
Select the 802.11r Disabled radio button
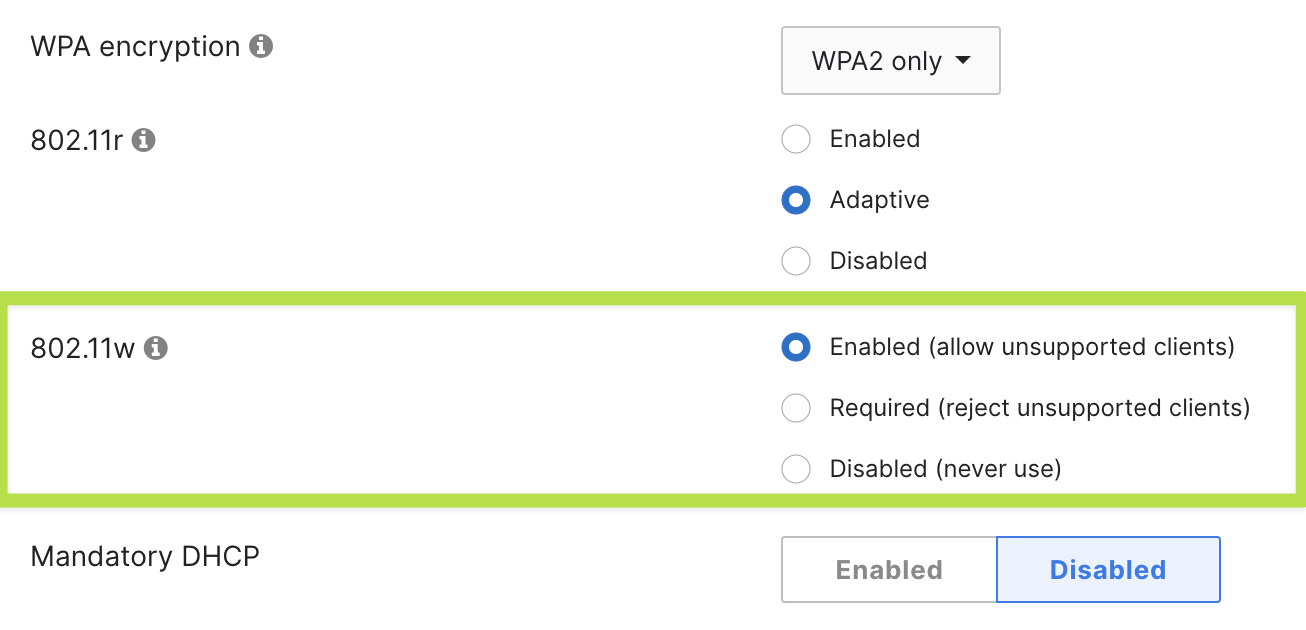[796, 261]
